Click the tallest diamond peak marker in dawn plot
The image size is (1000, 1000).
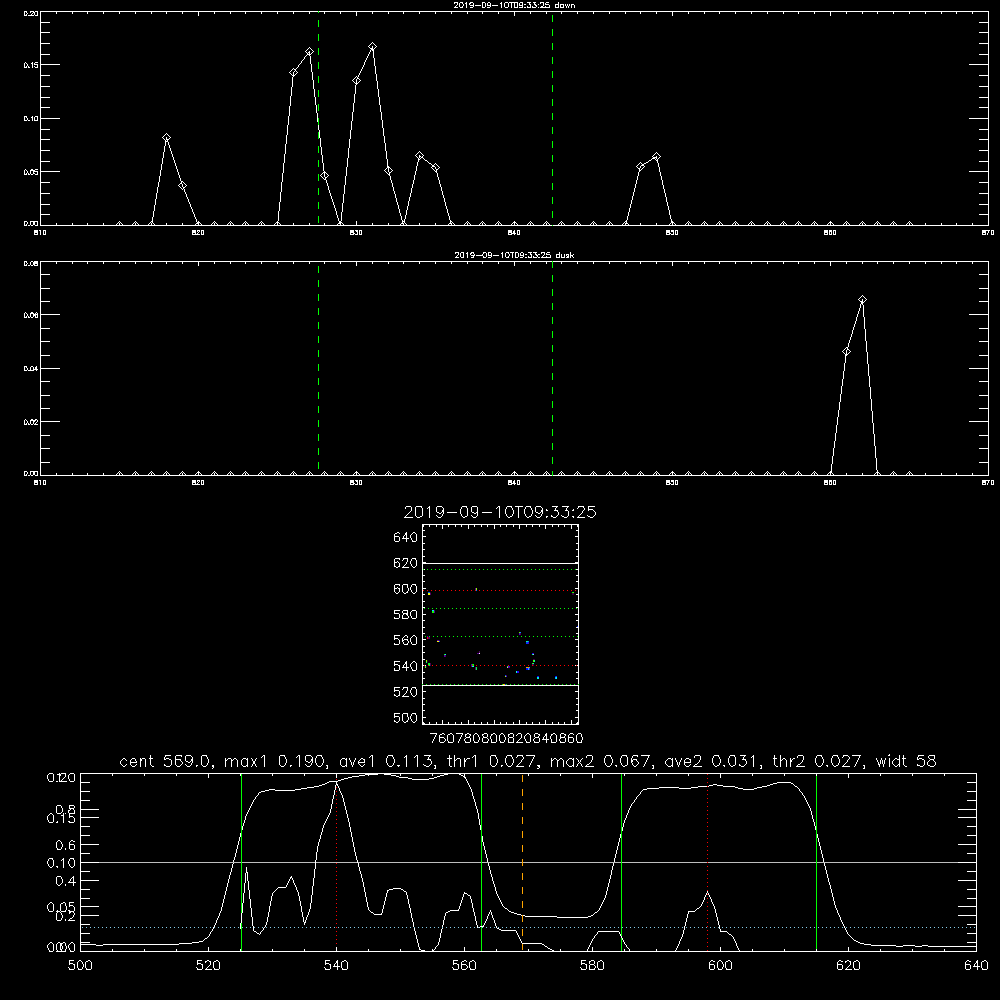tap(372, 47)
